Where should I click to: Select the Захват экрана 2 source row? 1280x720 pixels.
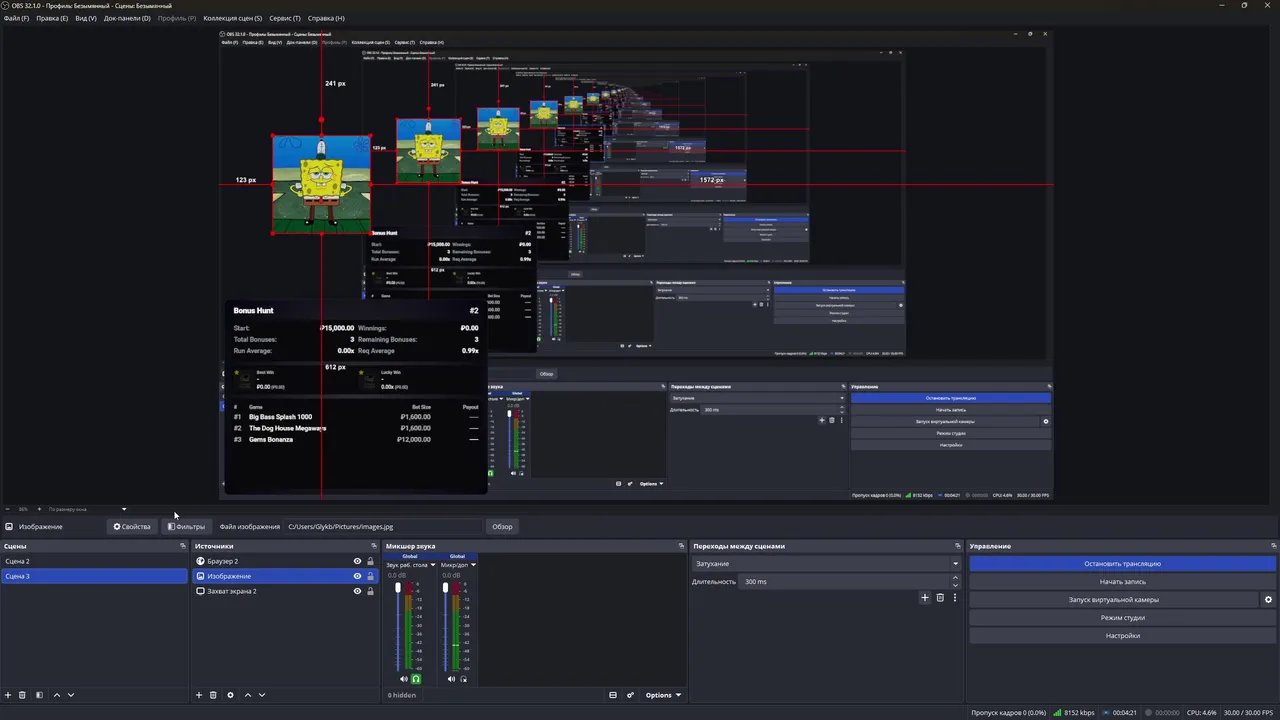(x=286, y=591)
